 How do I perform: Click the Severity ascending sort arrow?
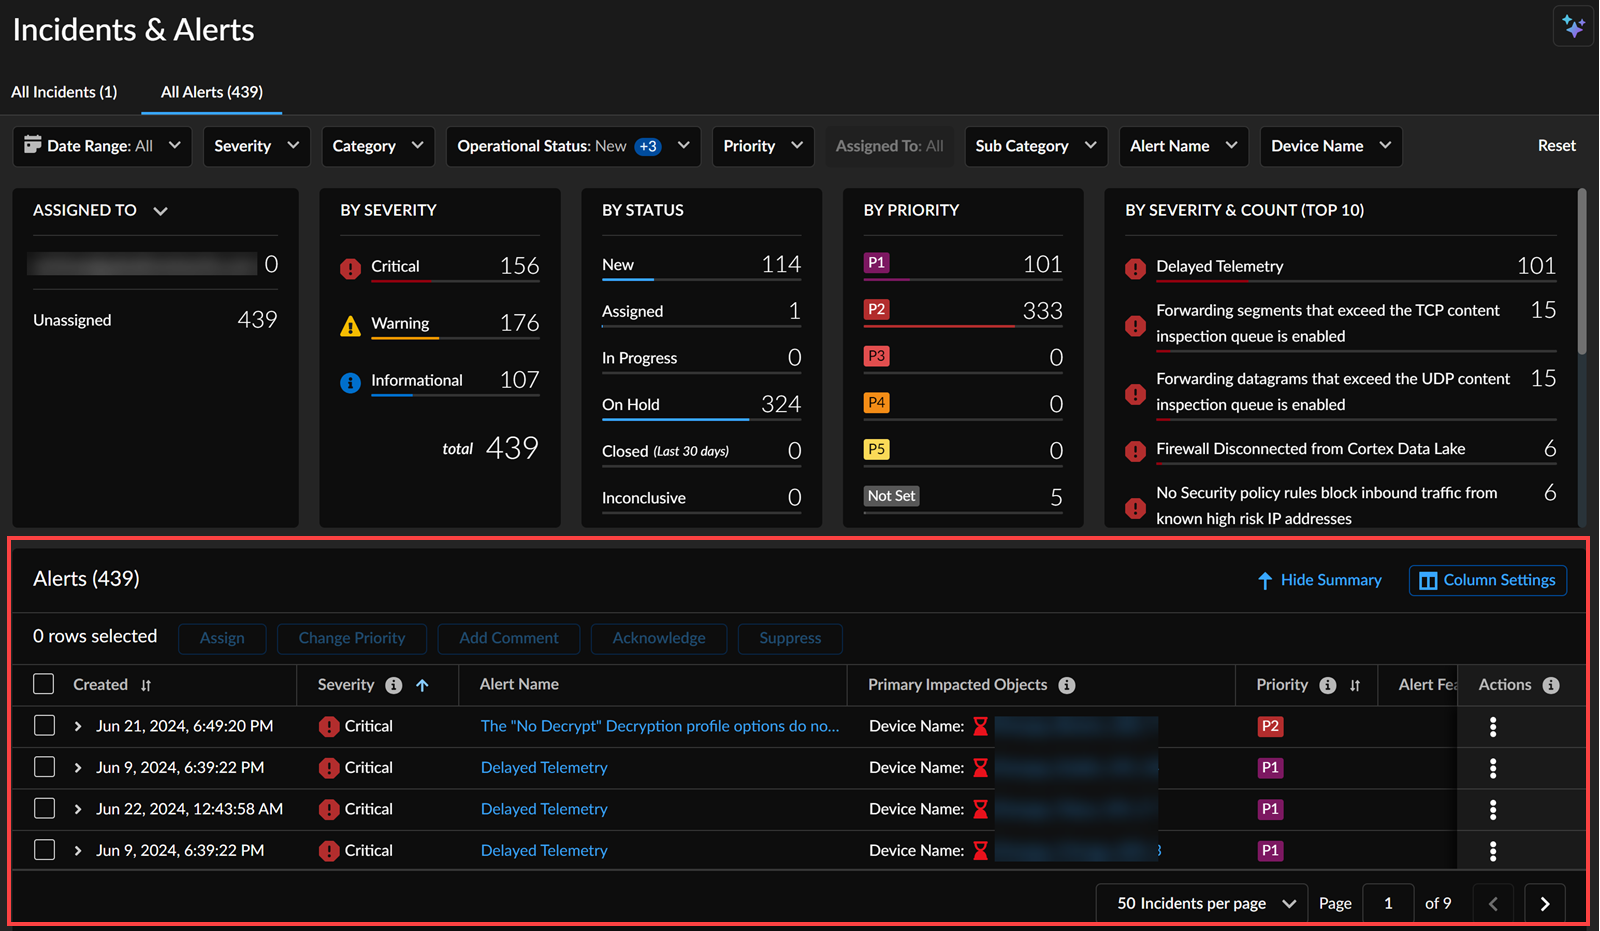[x=422, y=685]
